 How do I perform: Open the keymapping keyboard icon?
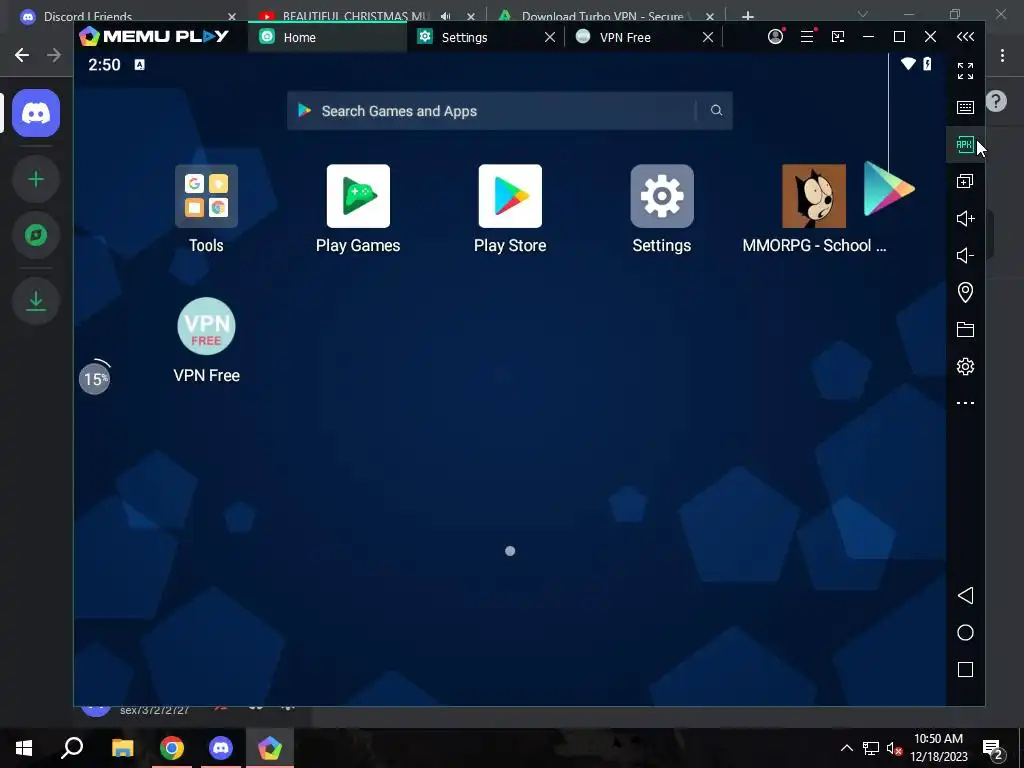pyautogui.click(x=965, y=107)
